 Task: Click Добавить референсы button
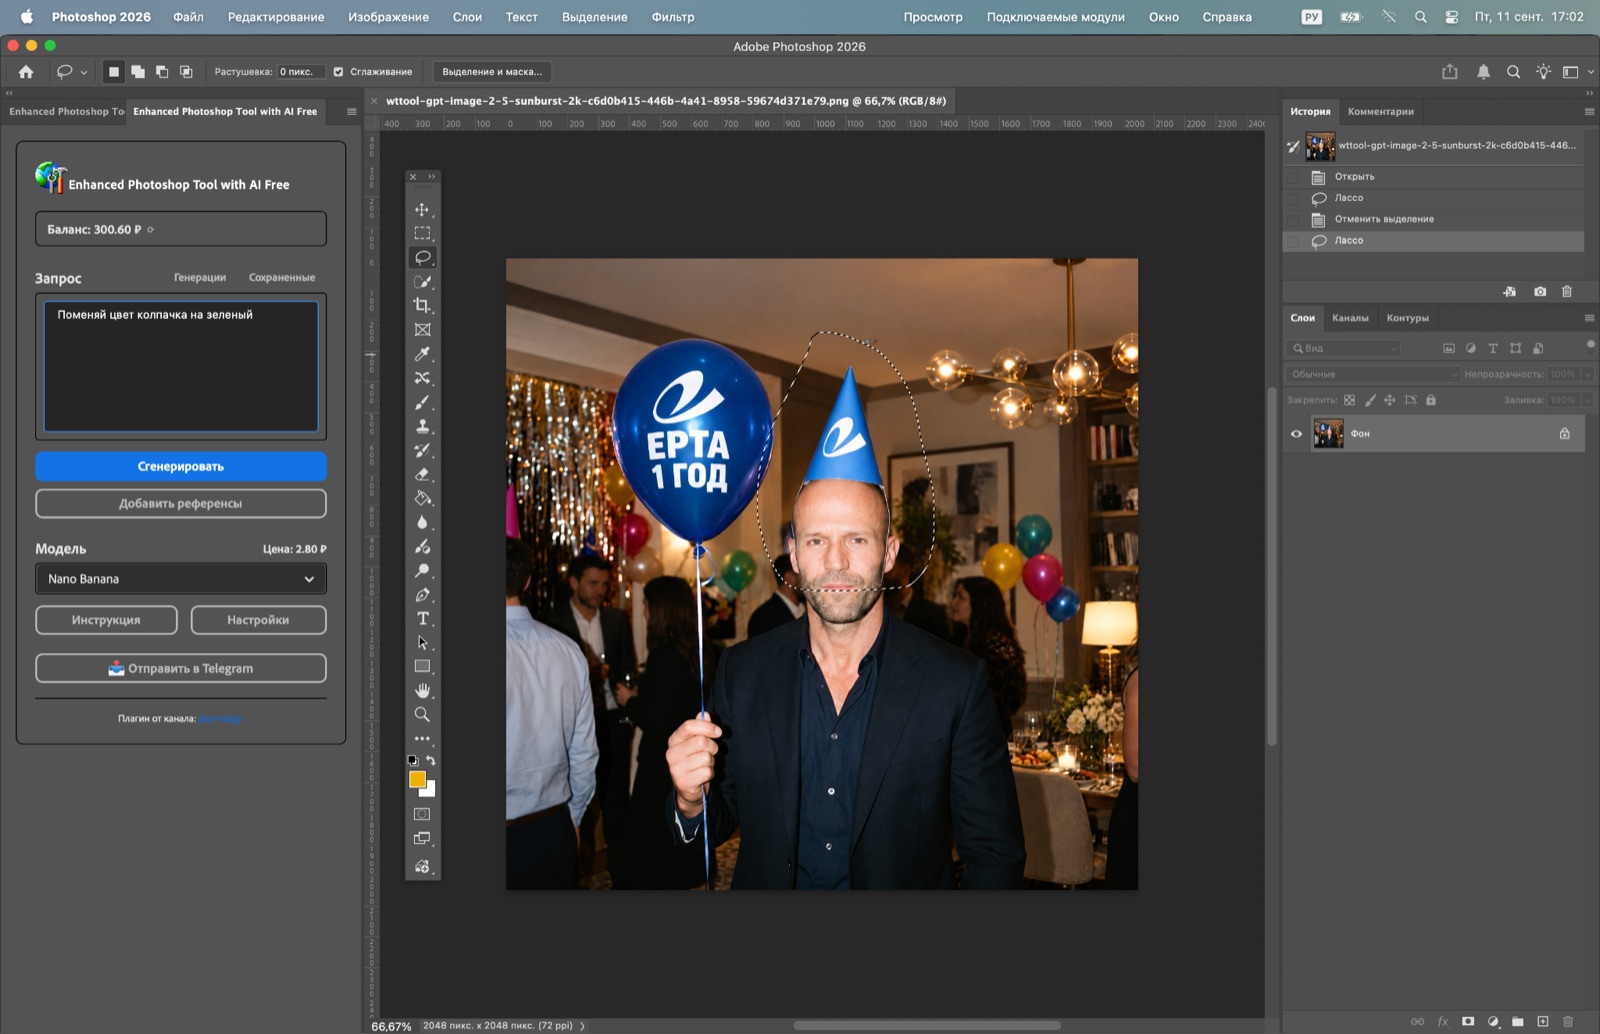click(181, 504)
